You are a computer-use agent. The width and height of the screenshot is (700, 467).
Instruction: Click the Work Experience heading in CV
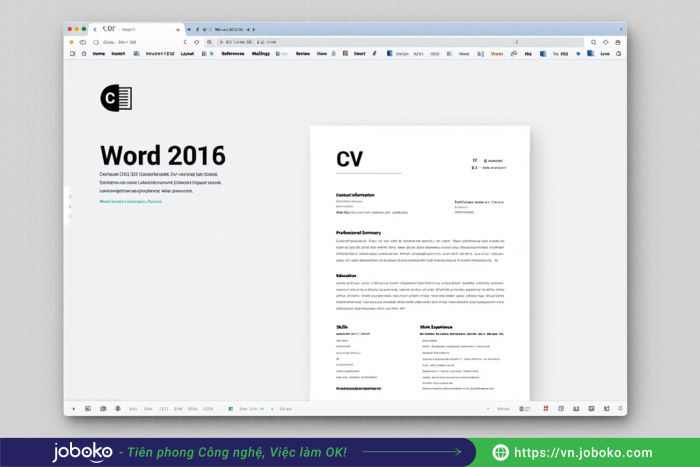coord(436,327)
